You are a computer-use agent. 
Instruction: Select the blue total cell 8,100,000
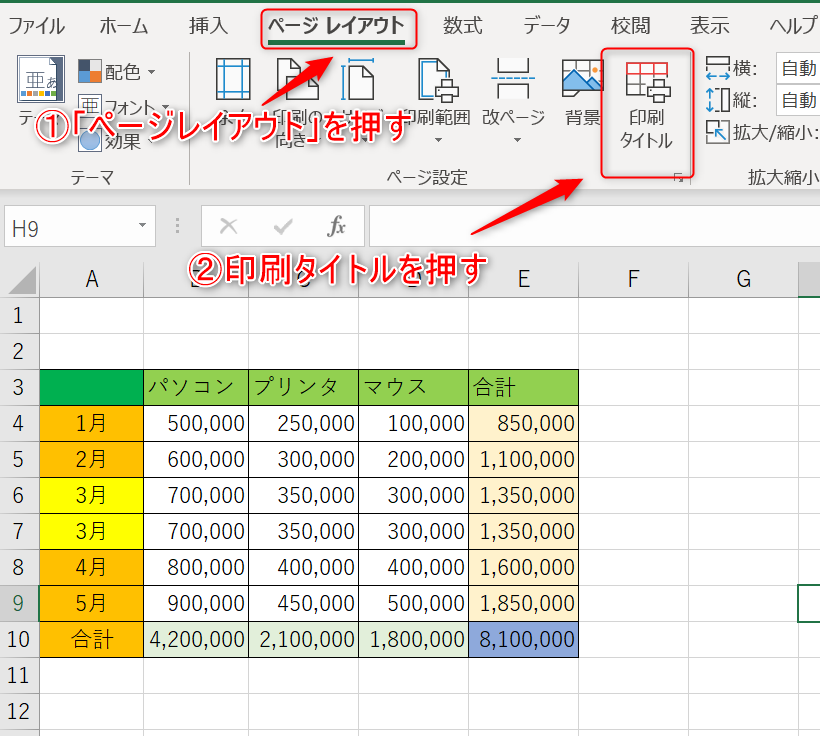pyautogui.click(x=523, y=640)
